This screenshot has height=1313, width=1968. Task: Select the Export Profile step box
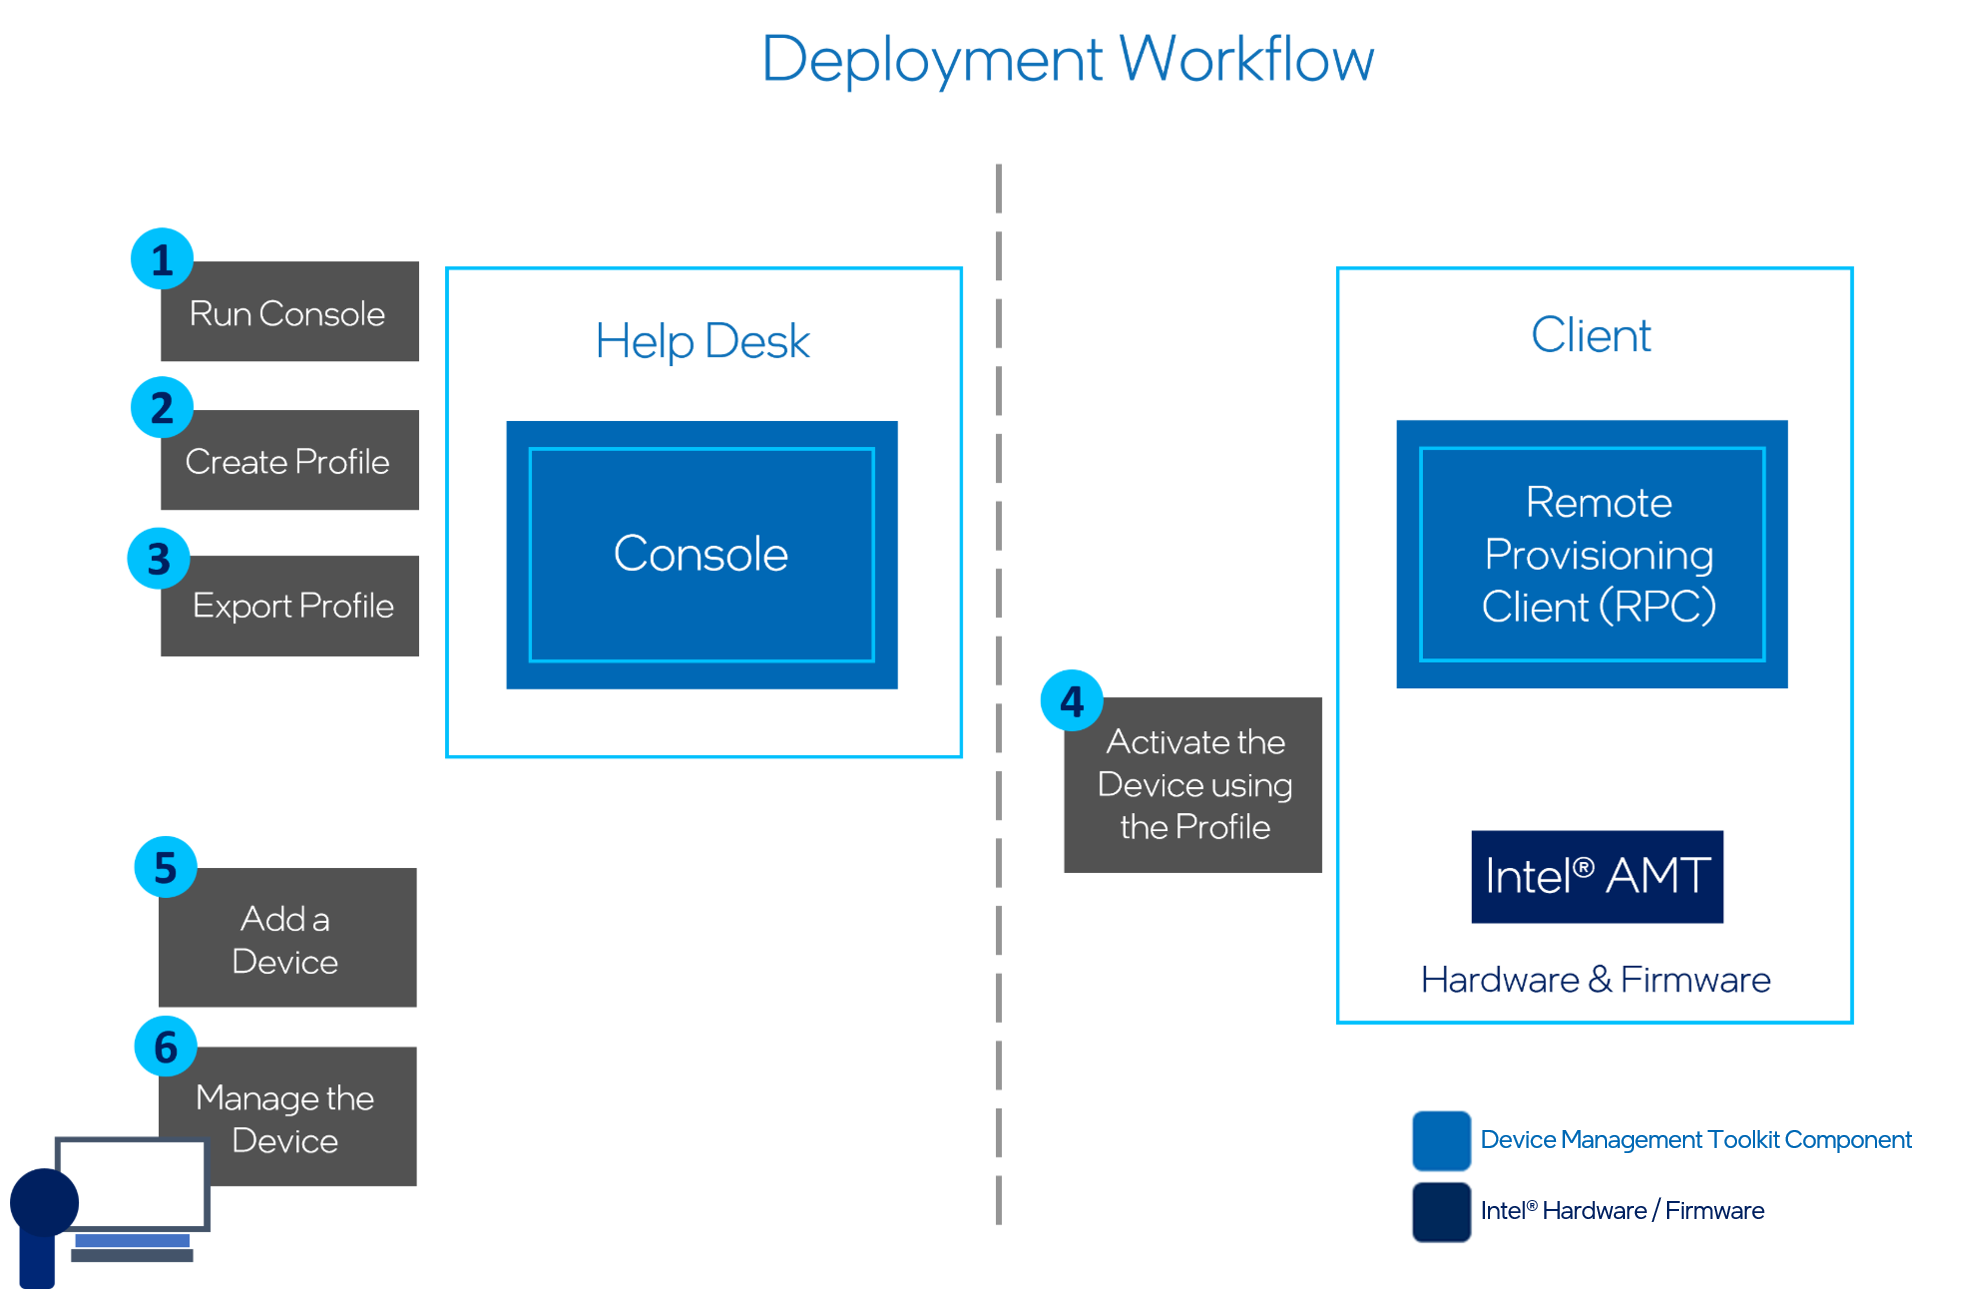(288, 605)
